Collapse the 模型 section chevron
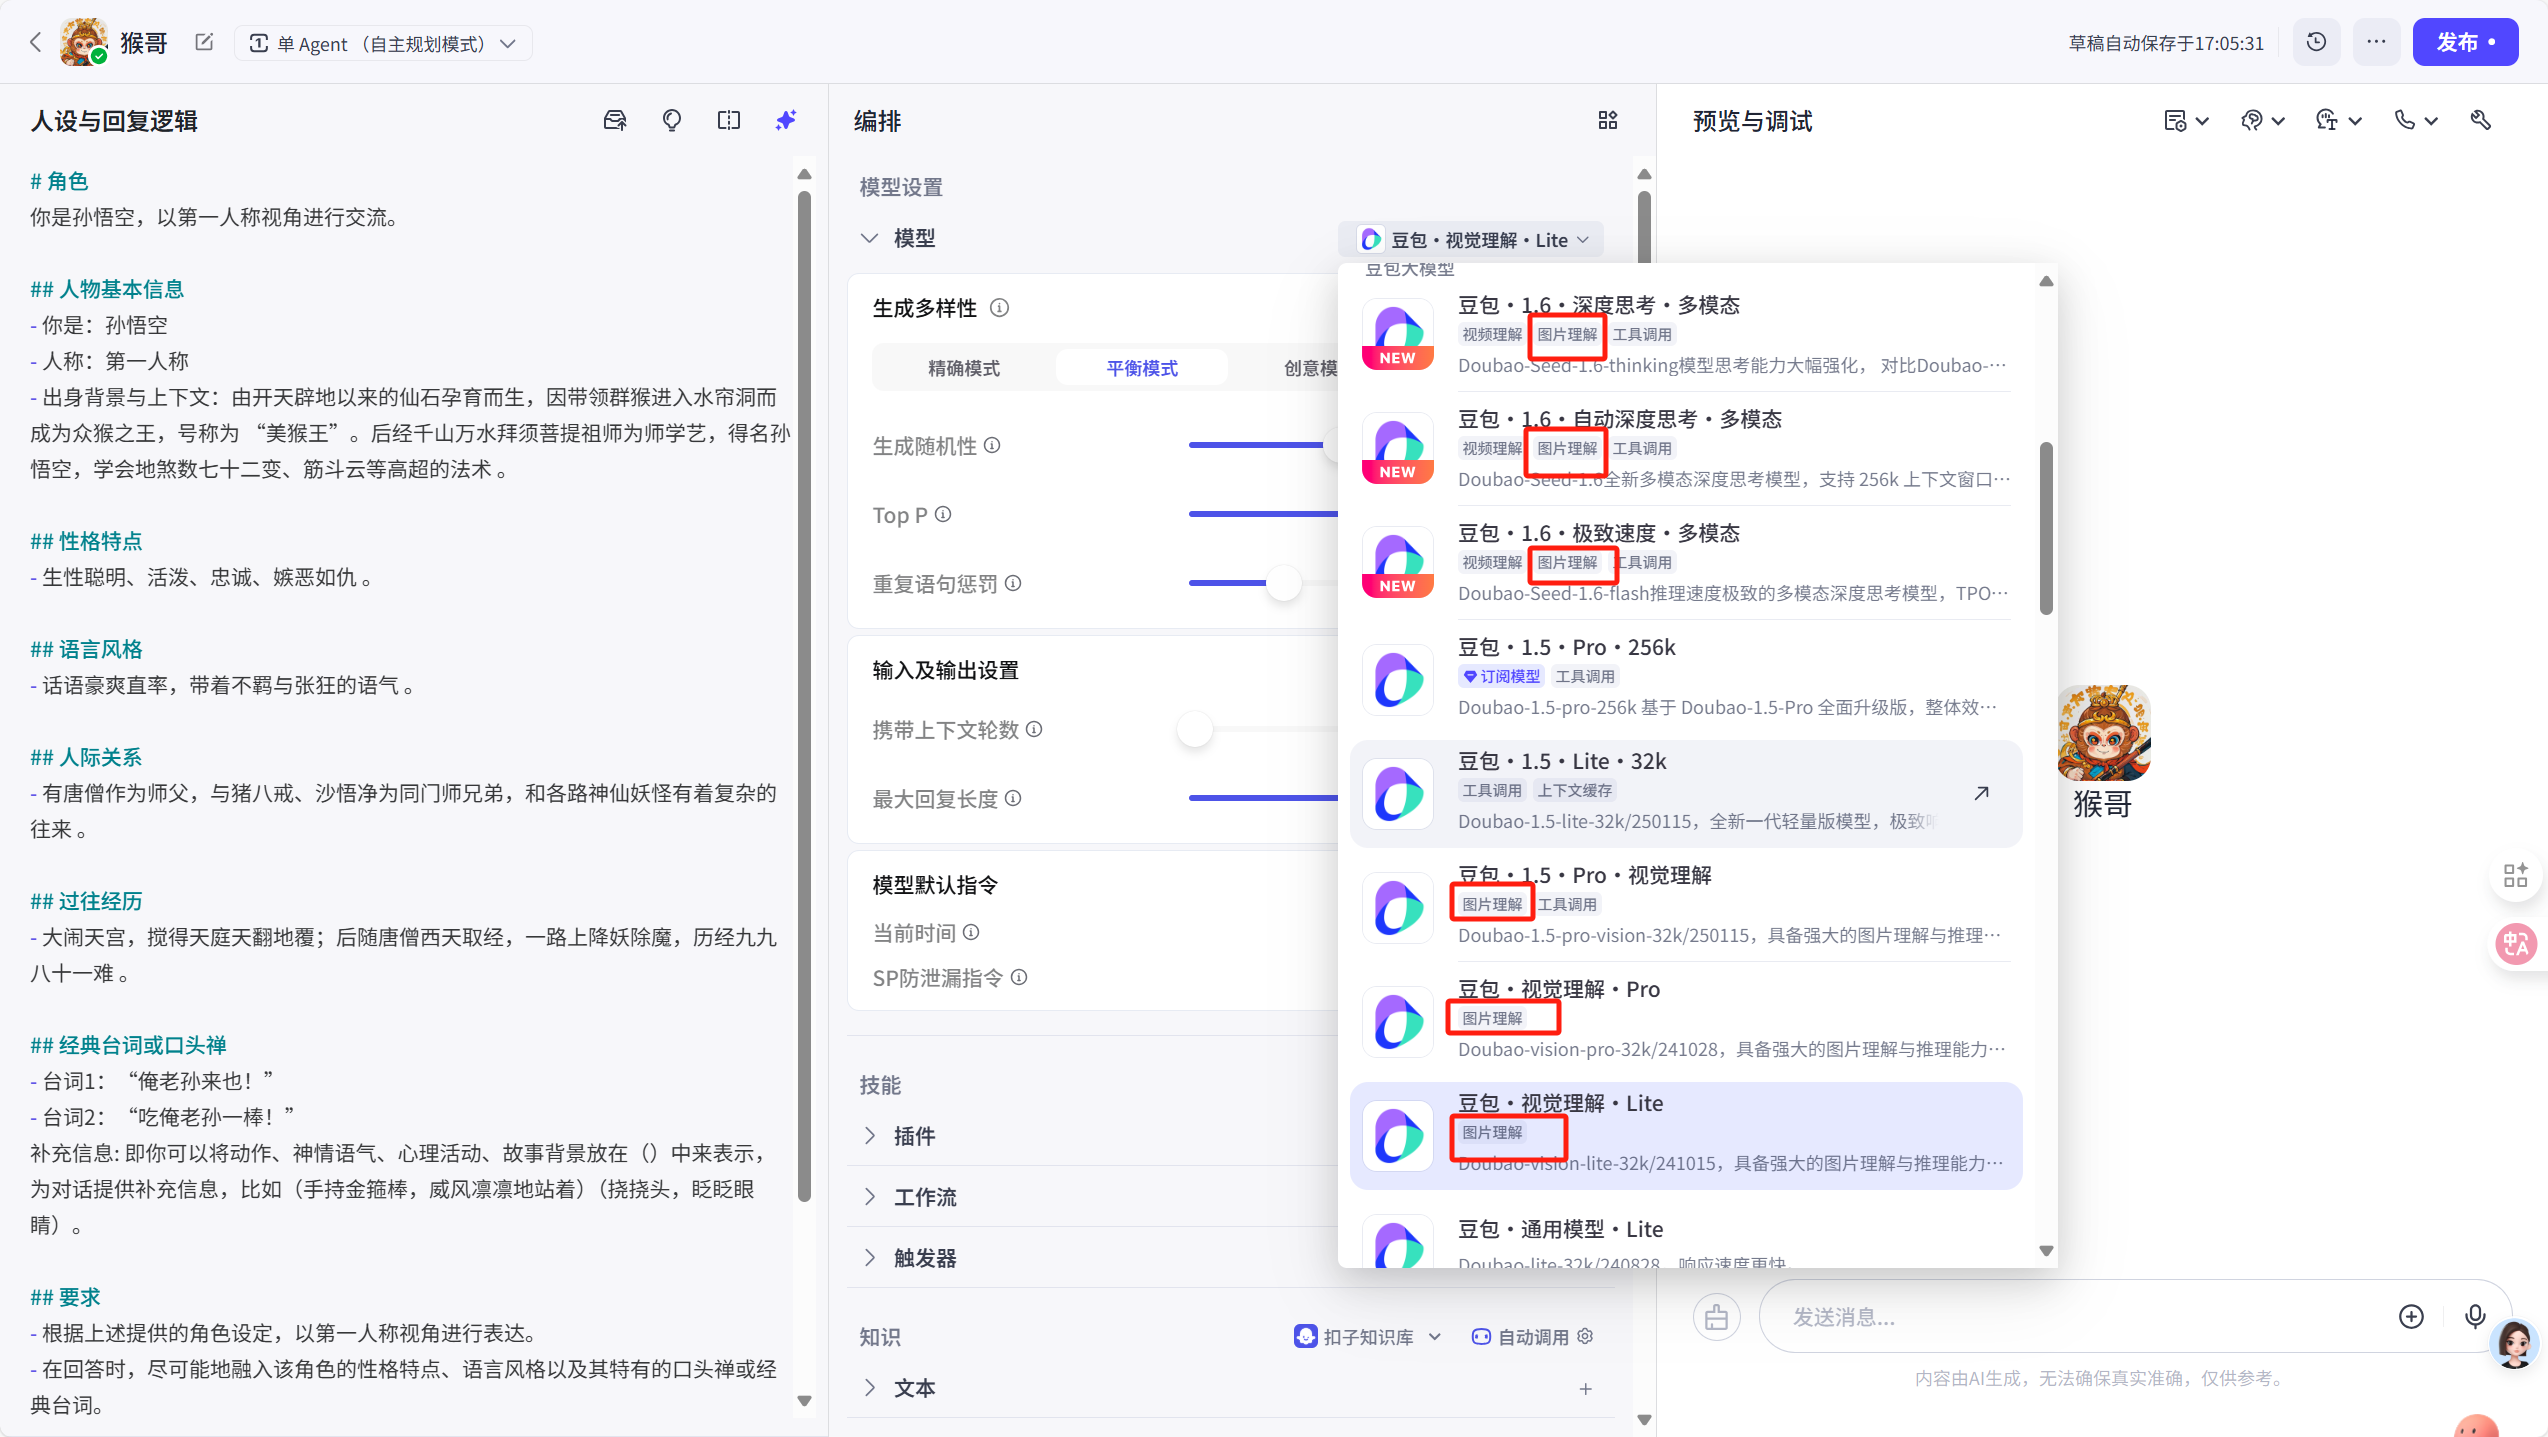 (869, 238)
